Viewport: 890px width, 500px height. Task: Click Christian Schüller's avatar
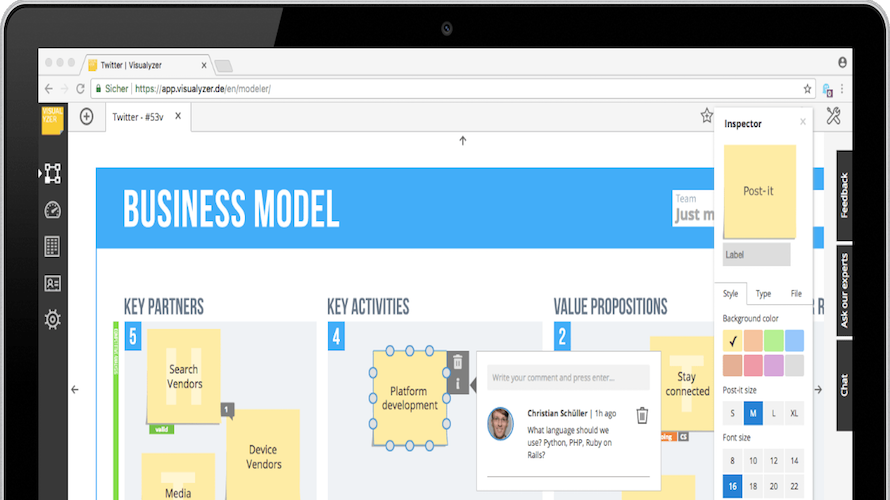click(x=500, y=424)
